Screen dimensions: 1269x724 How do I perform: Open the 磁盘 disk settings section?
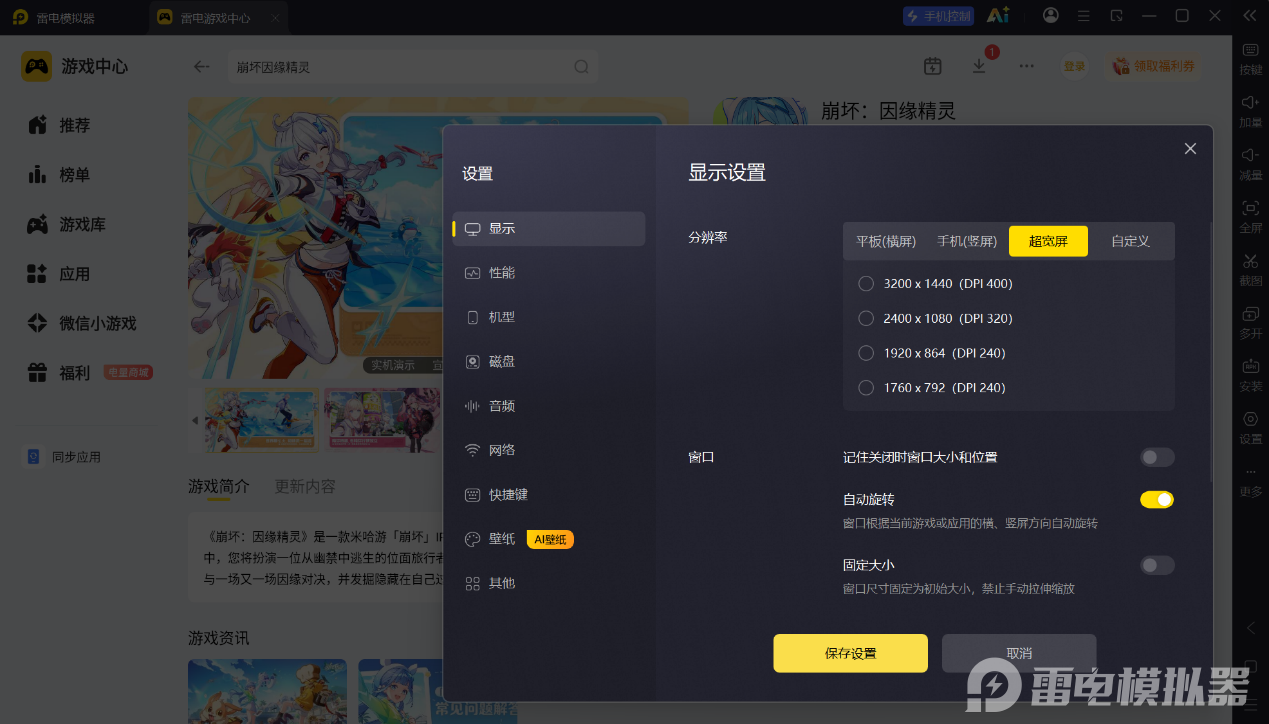pos(549,361)
